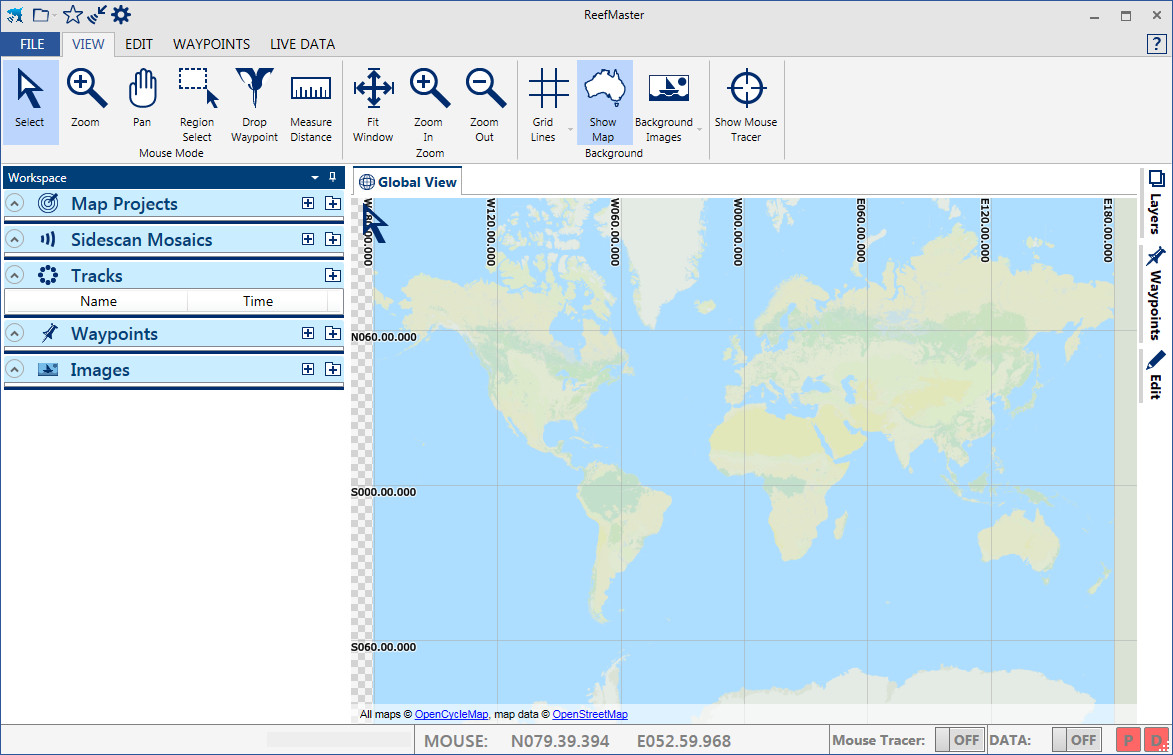Turn on the Mouse Tracer status switch

coord(959,740)
